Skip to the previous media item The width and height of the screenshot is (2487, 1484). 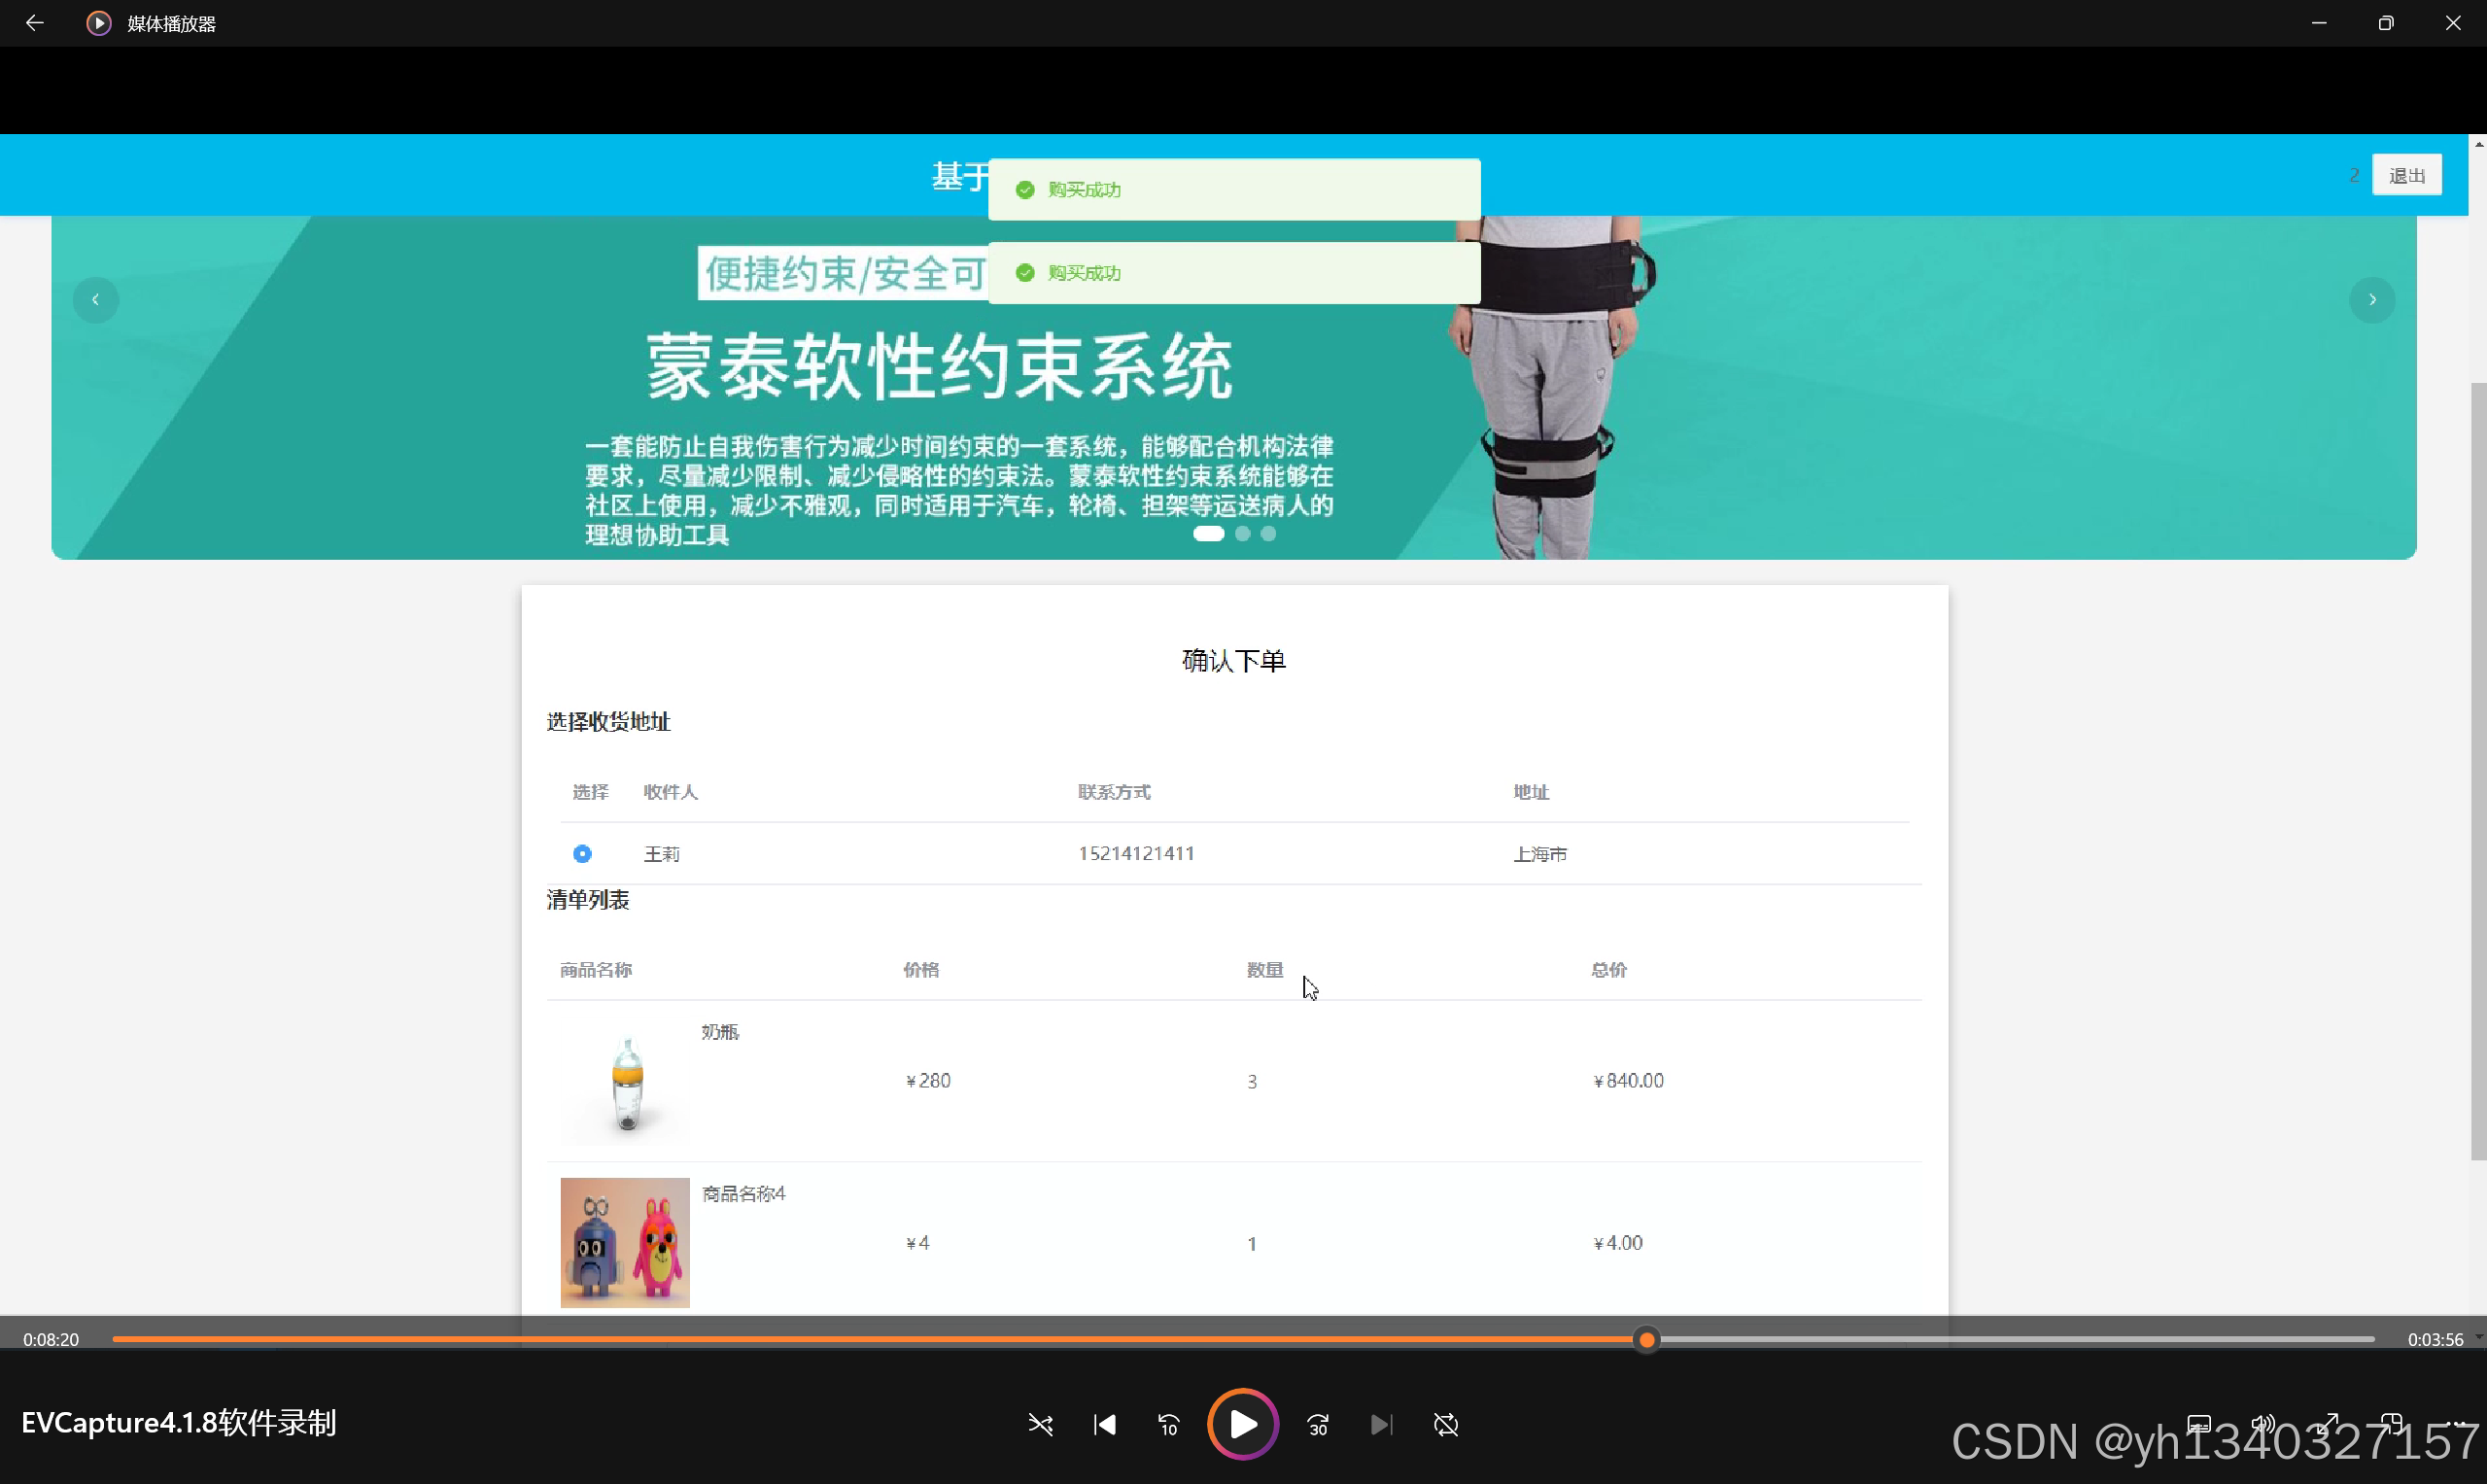[1104, 1424]
